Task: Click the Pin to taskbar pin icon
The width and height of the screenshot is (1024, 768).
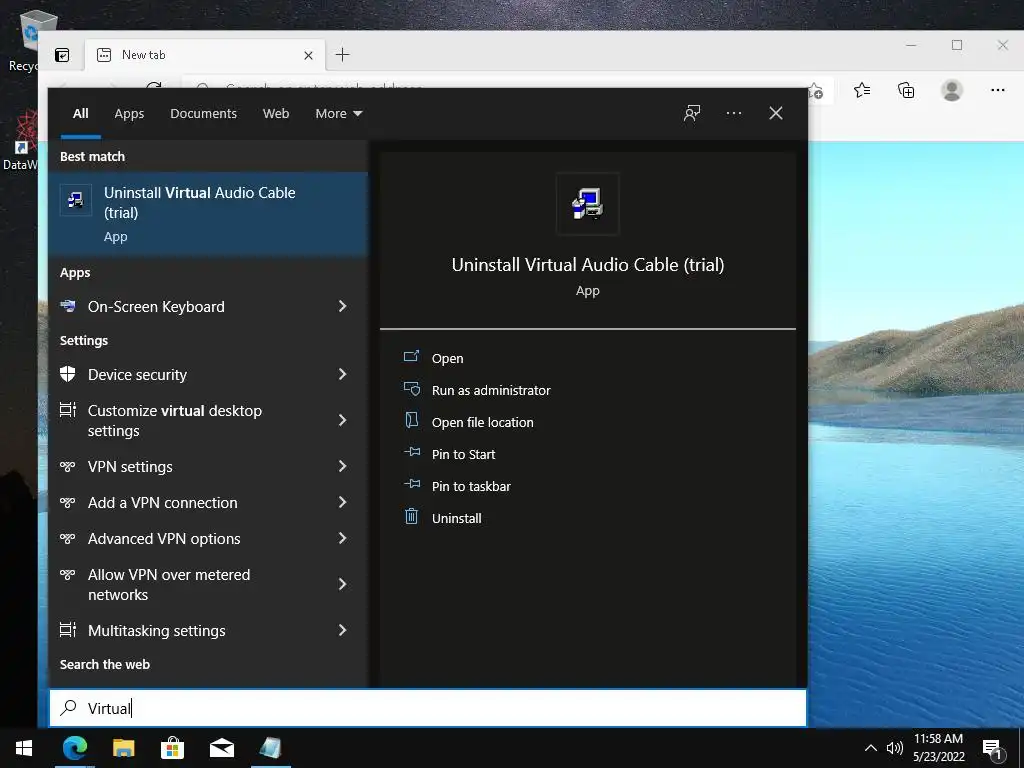Action: [x=411, y=484]
